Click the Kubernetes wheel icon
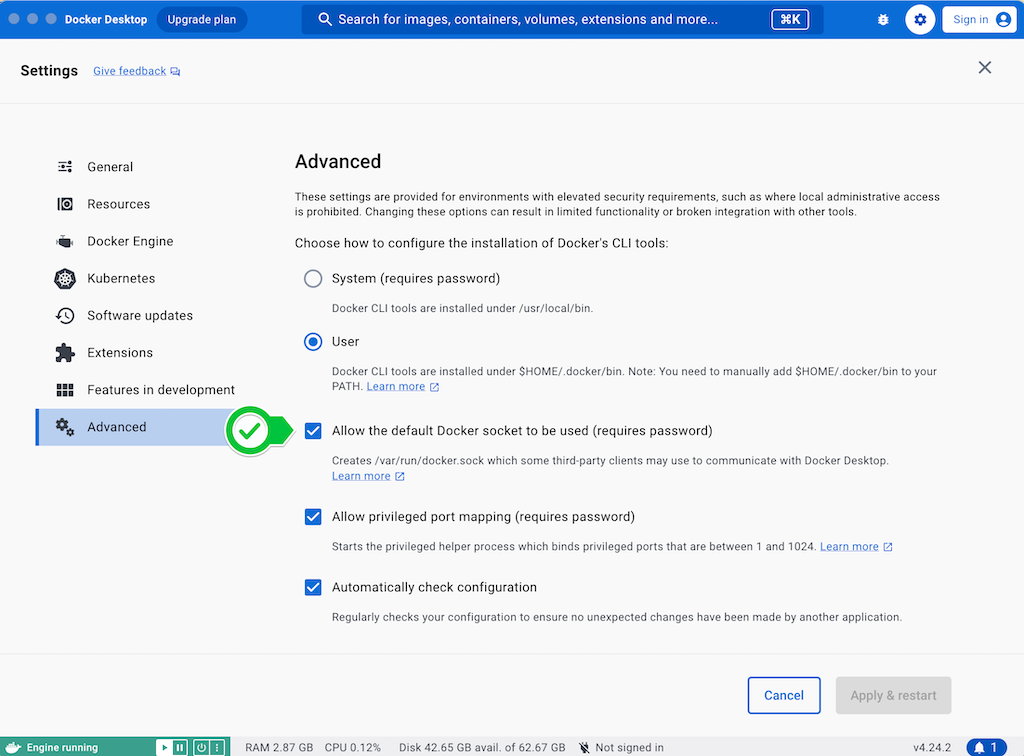This screenshot has height=756, width=1024. point(65,278)
